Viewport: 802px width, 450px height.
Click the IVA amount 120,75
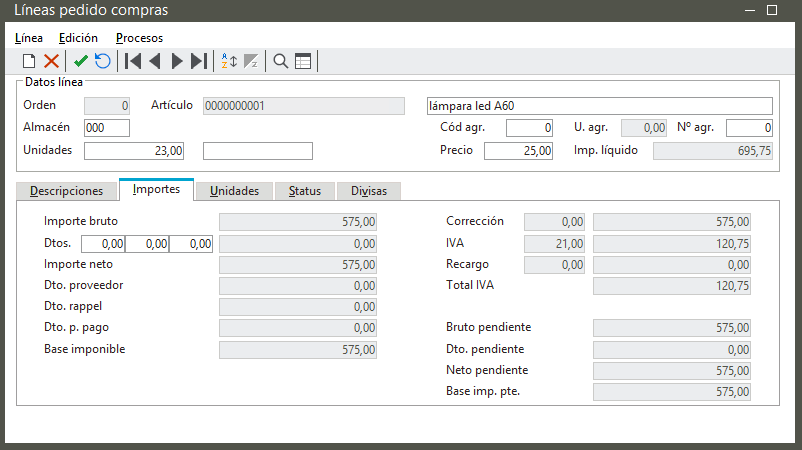click(672, 244)
